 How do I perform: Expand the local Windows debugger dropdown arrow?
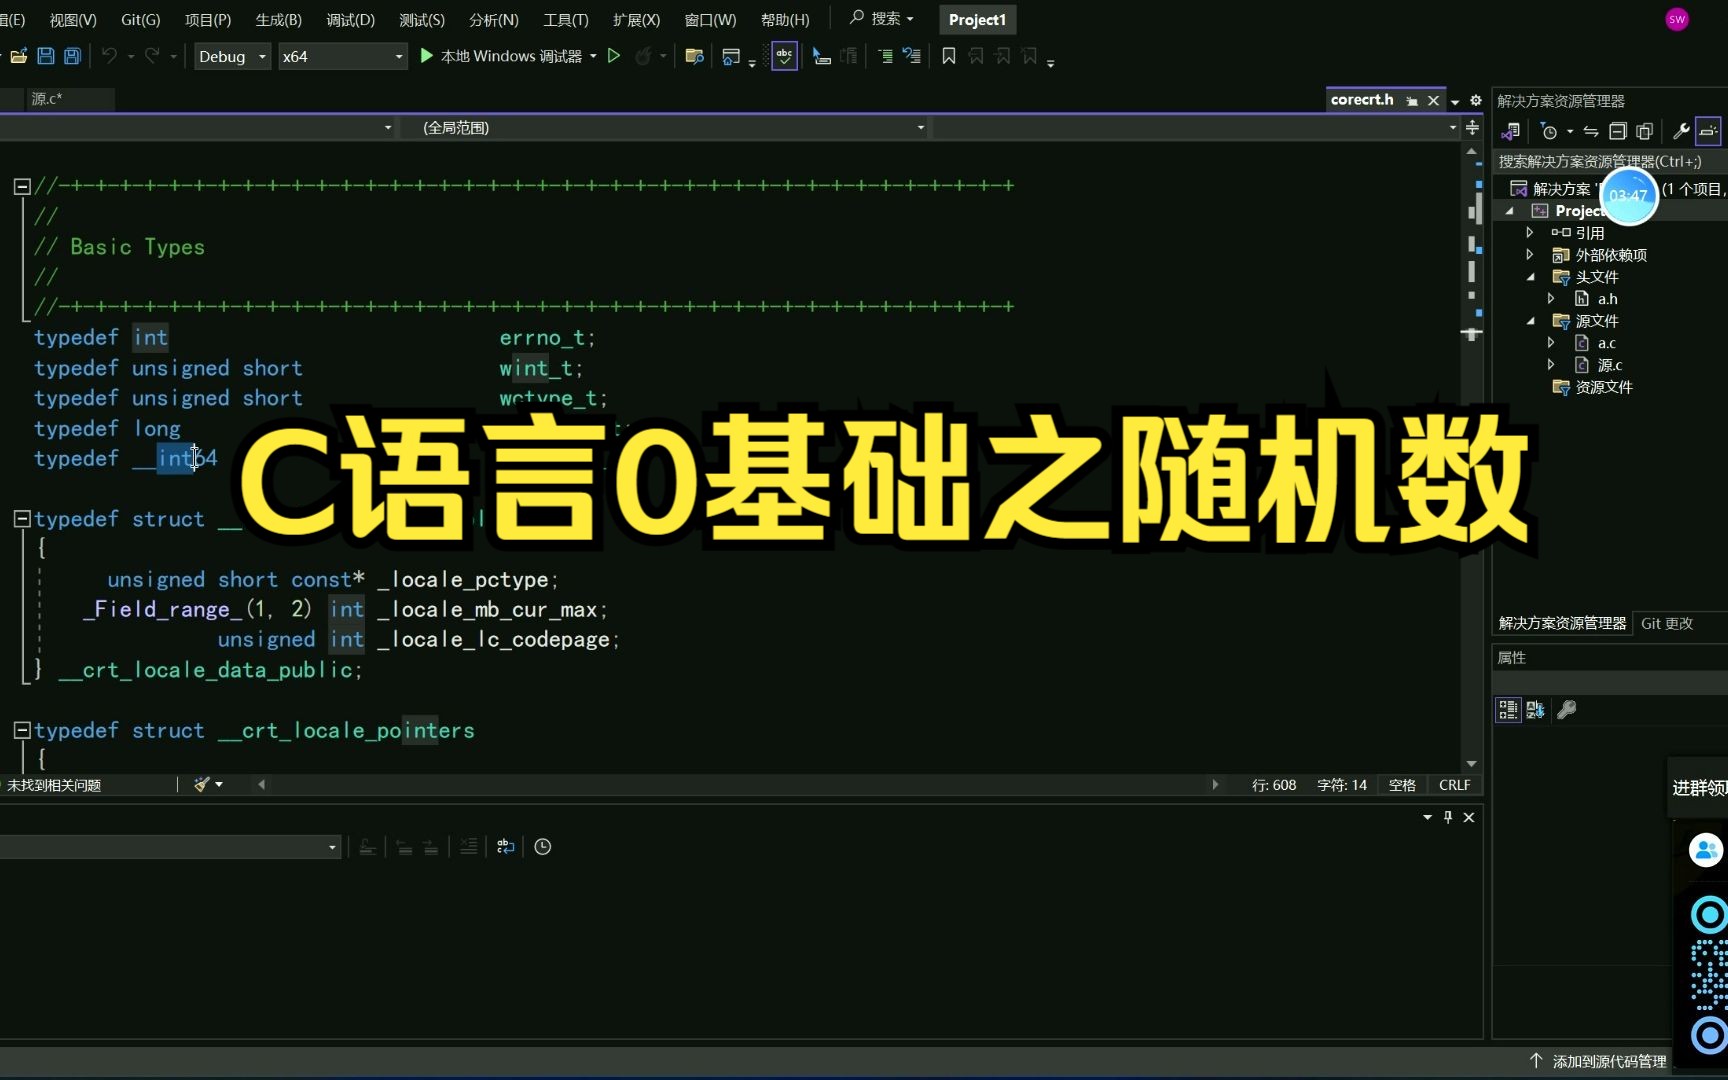593,56
